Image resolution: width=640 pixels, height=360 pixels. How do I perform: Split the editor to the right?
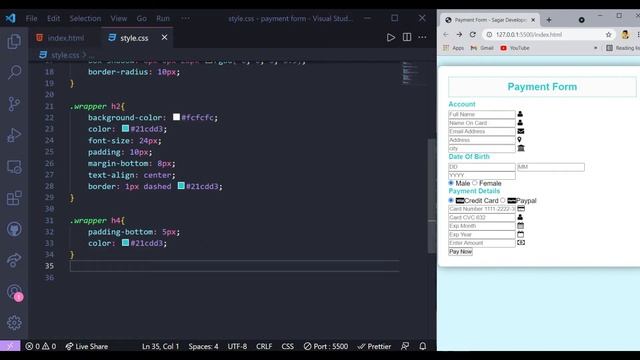(407, 38)
